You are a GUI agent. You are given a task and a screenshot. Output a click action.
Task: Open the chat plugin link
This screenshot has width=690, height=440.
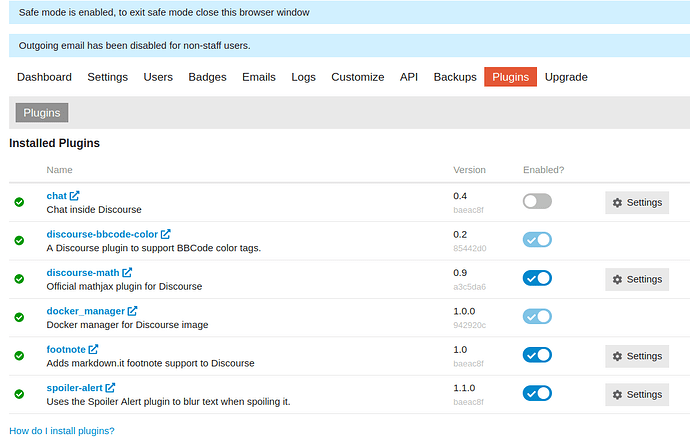coord(57,196)
